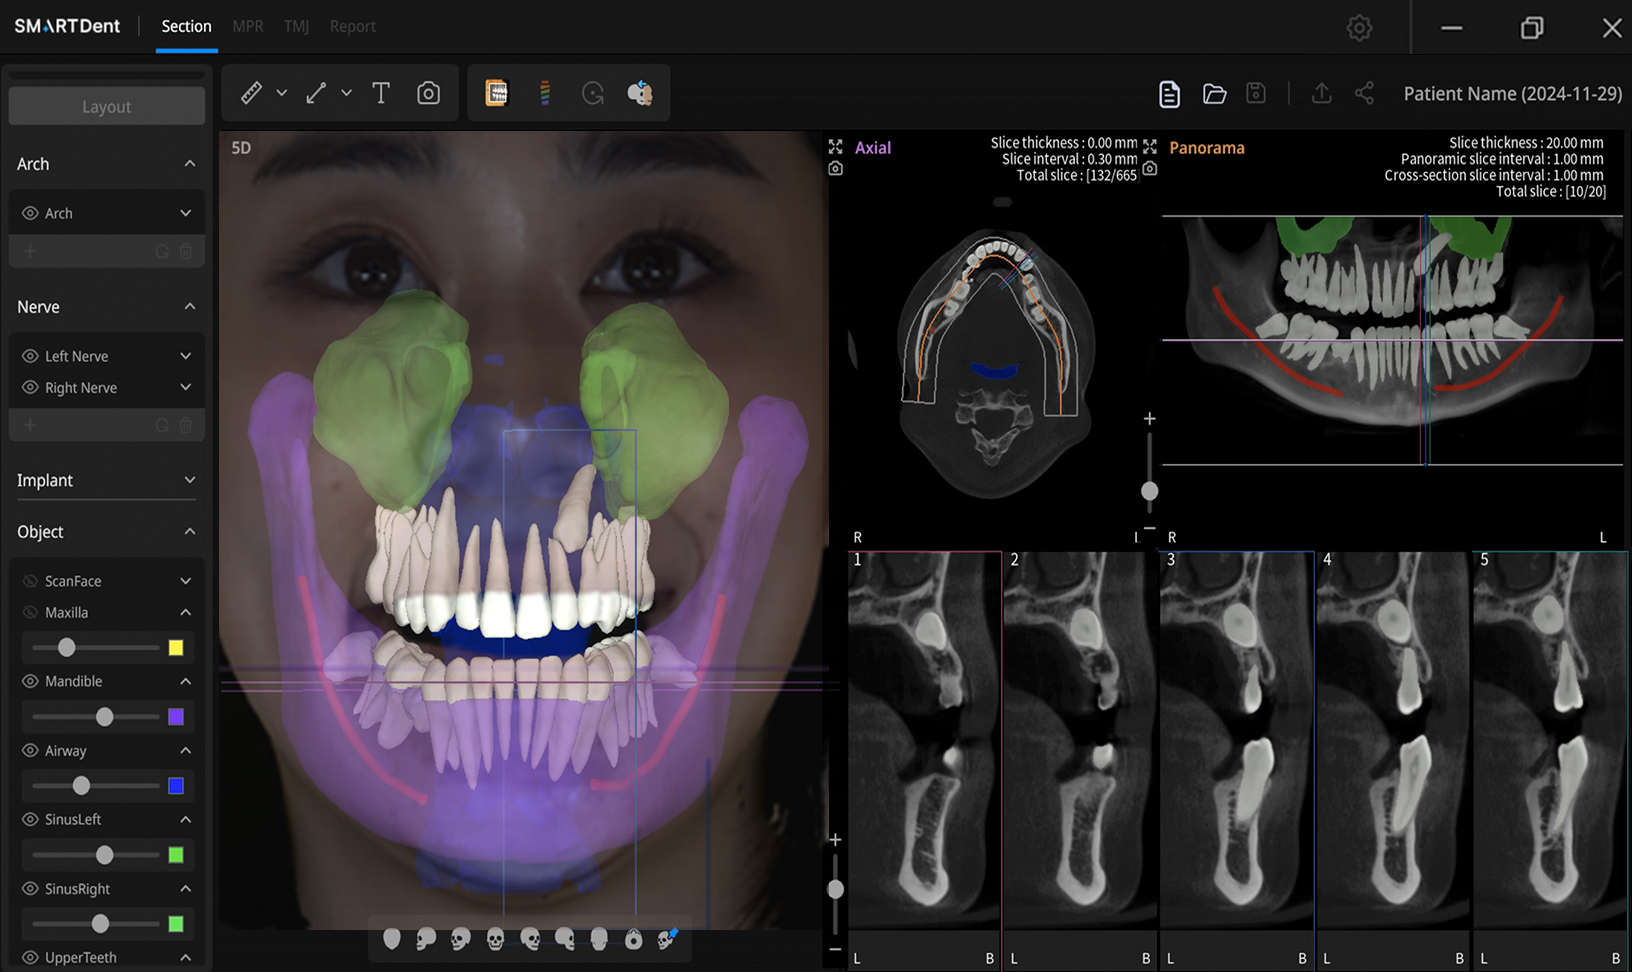Screen dimensions: 1632x972
Task: Click the Layout button
Action: 106,105
